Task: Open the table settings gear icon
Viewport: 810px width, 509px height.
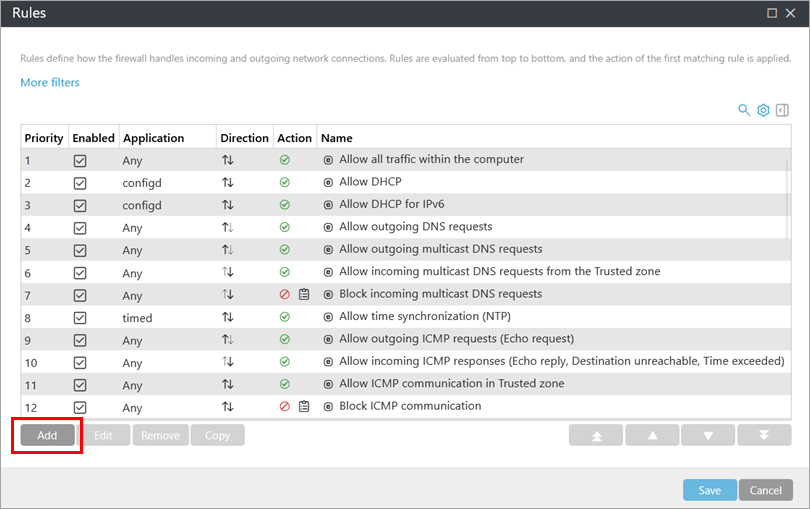Action: (x=763, y=110)
